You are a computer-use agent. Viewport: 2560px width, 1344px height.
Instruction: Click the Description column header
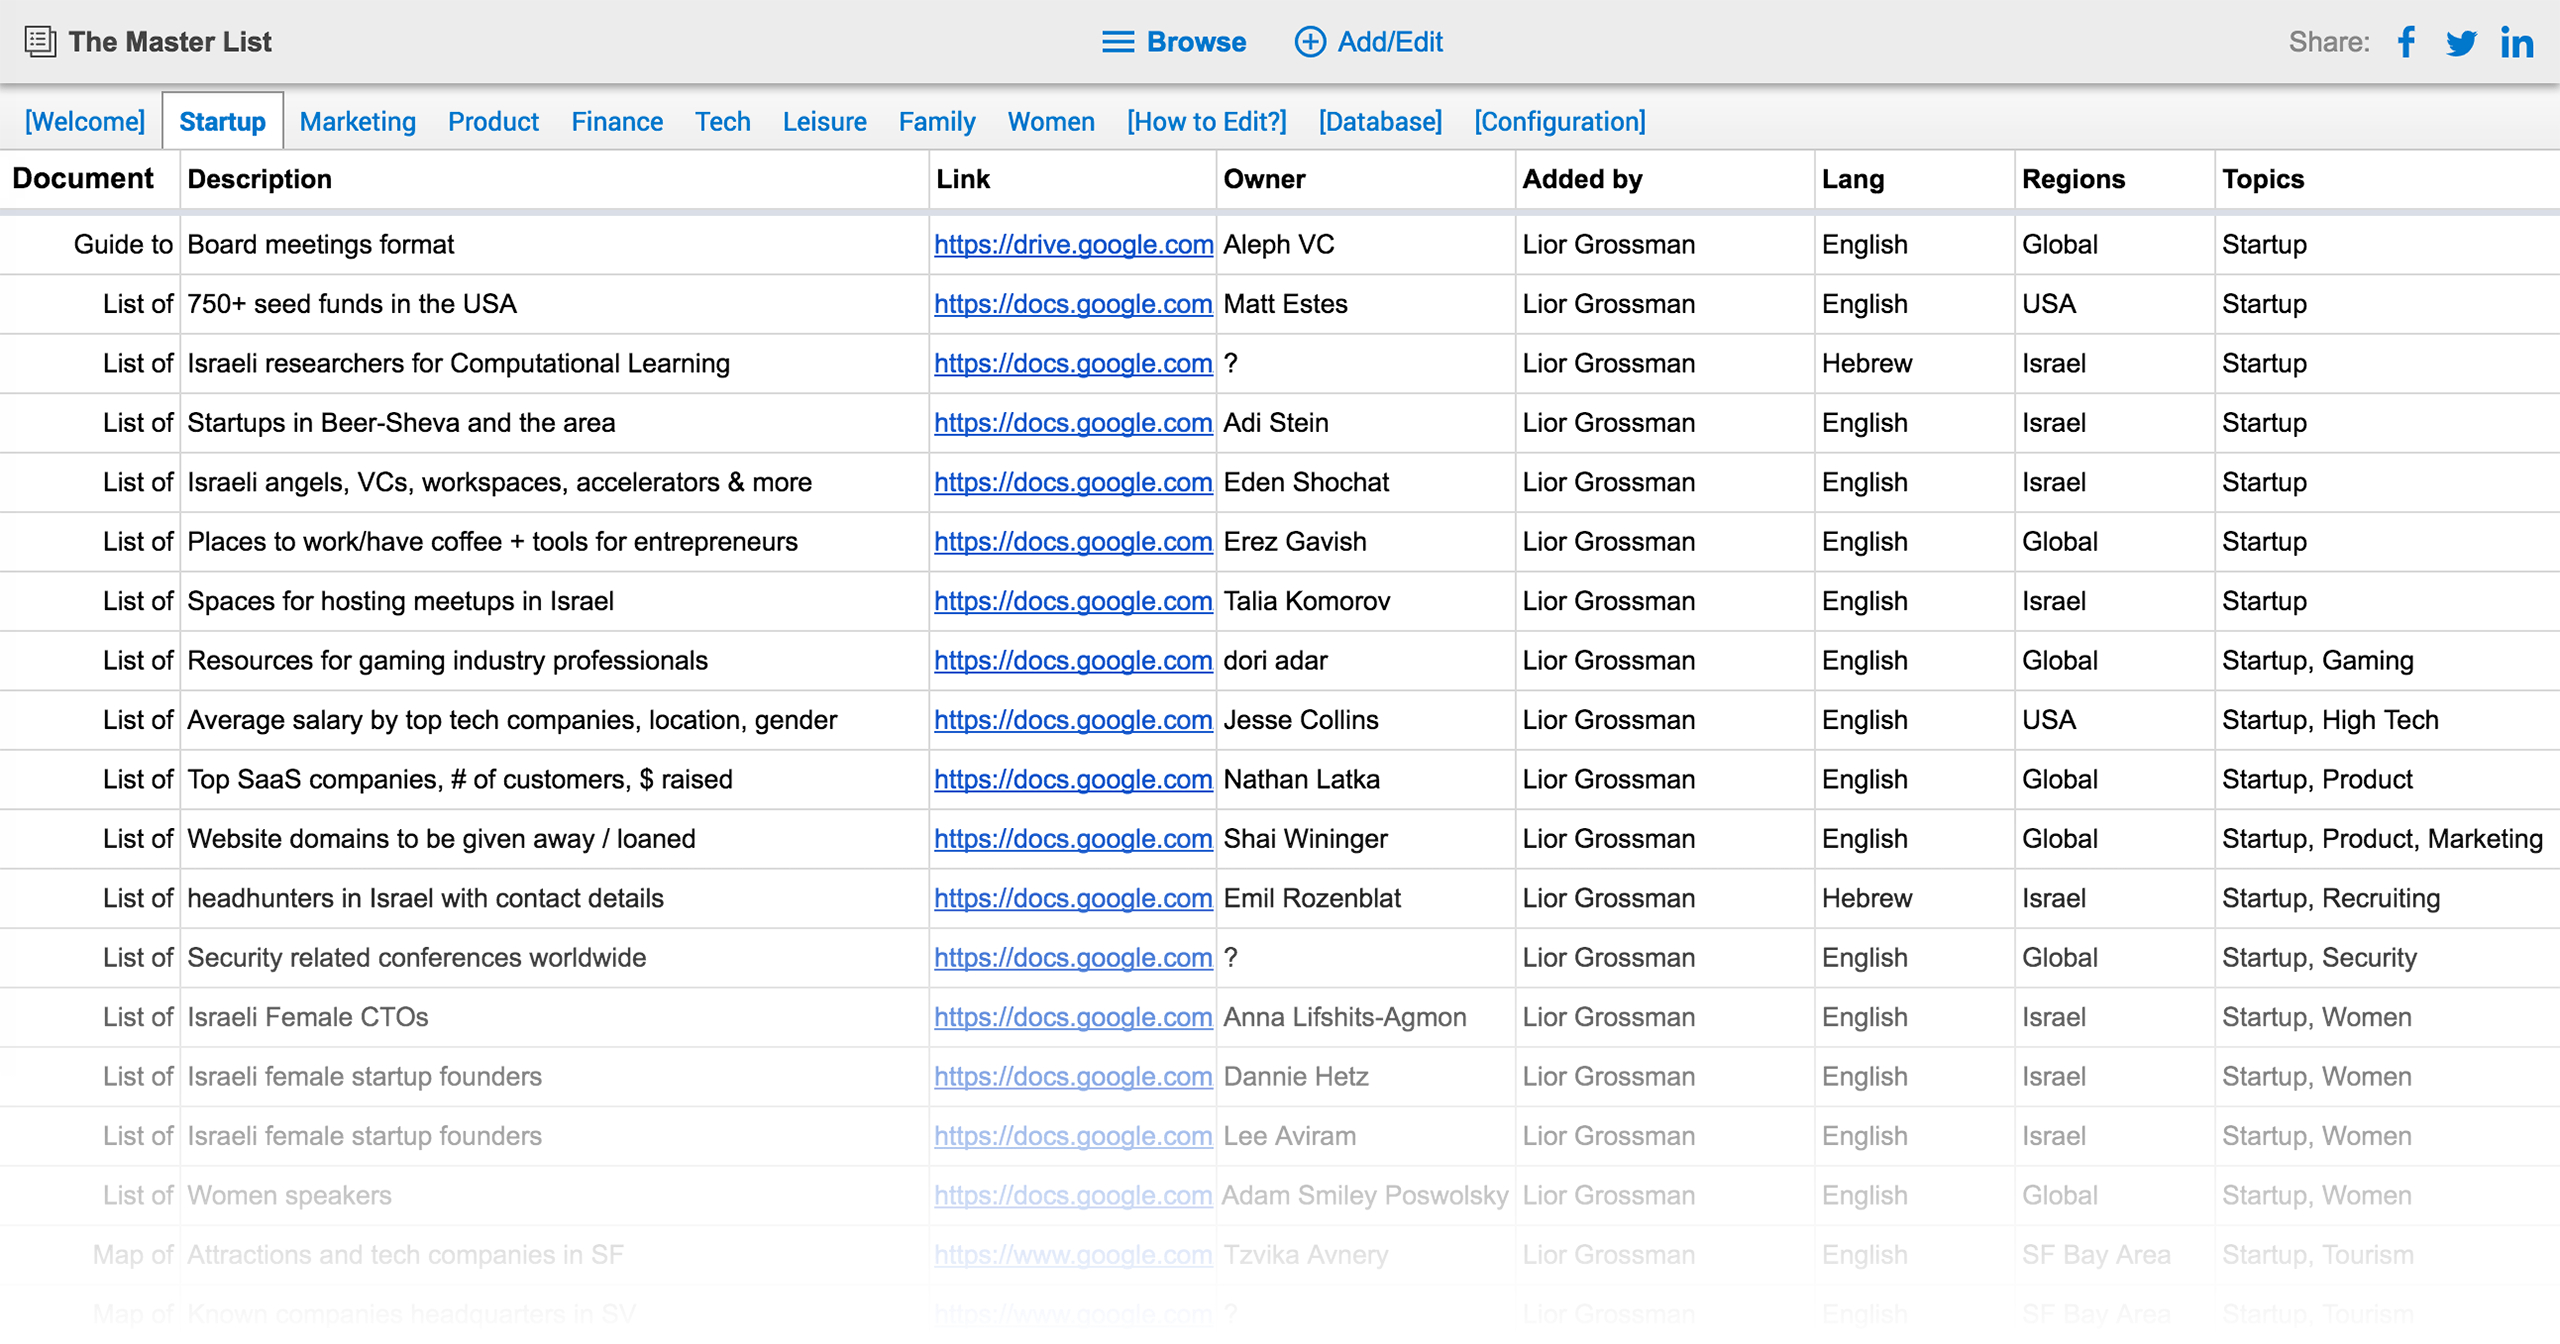tap(259, 179)
